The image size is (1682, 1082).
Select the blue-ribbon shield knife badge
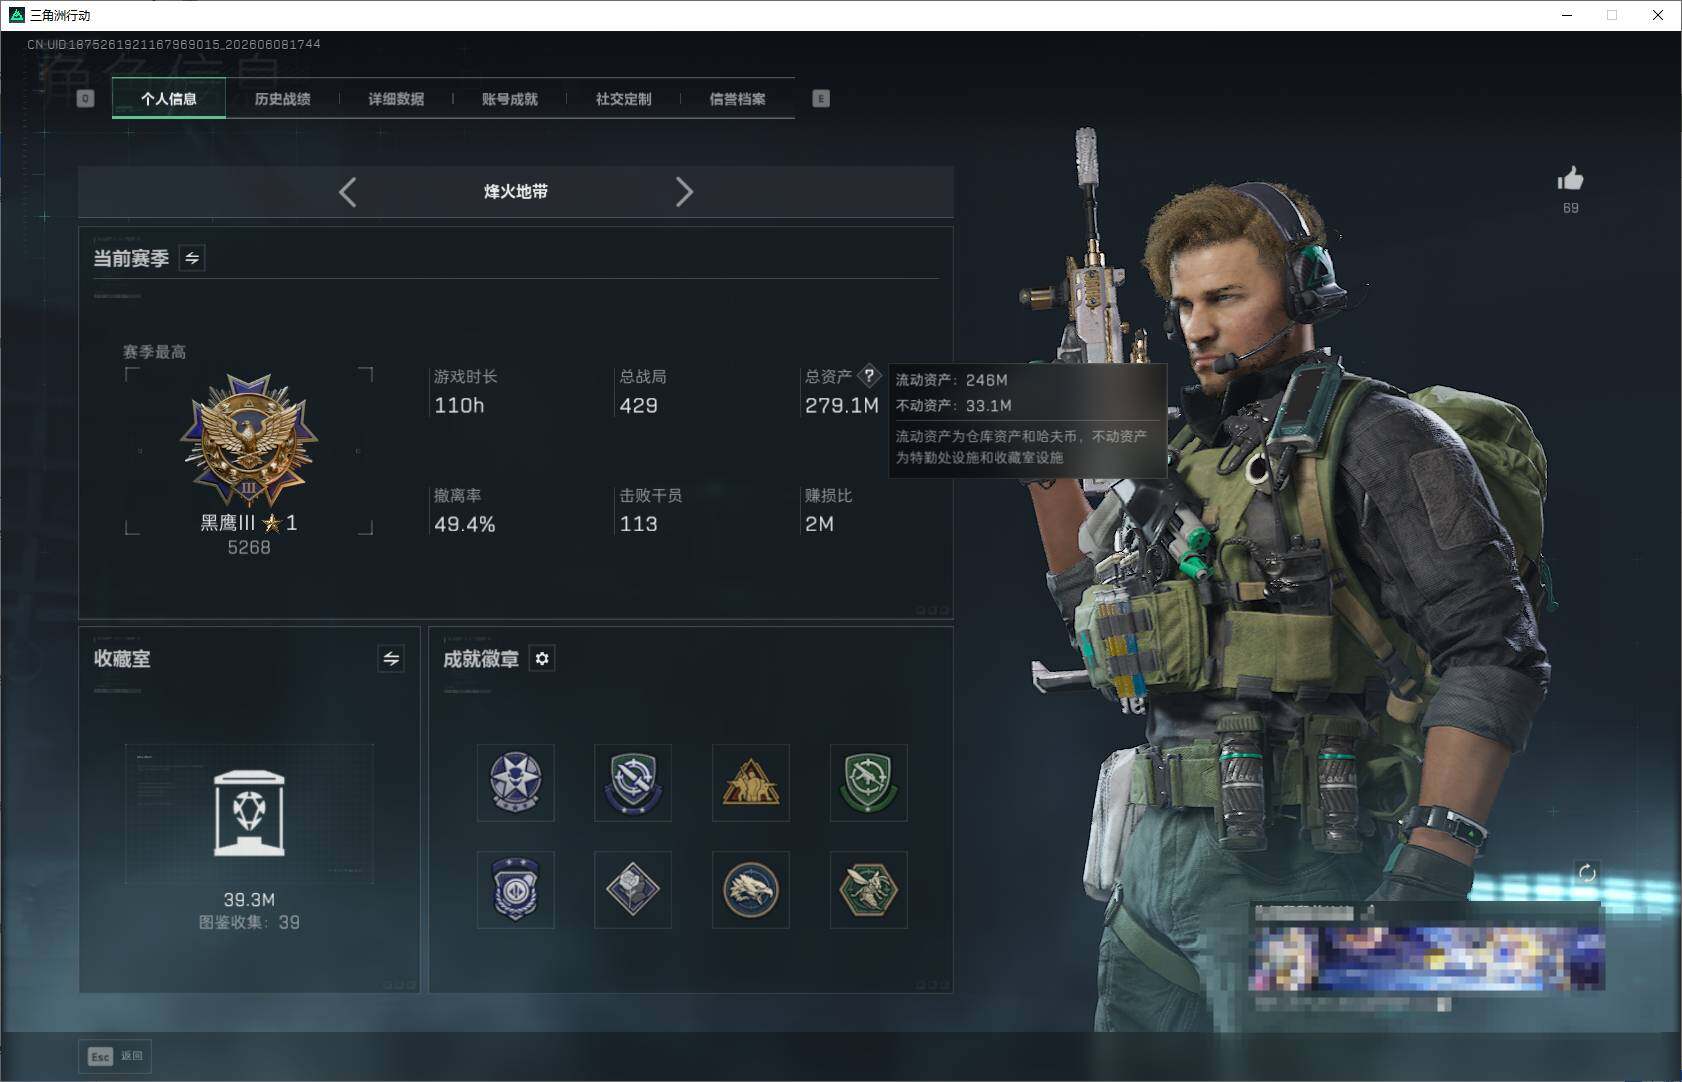click(x=633, y=782)
